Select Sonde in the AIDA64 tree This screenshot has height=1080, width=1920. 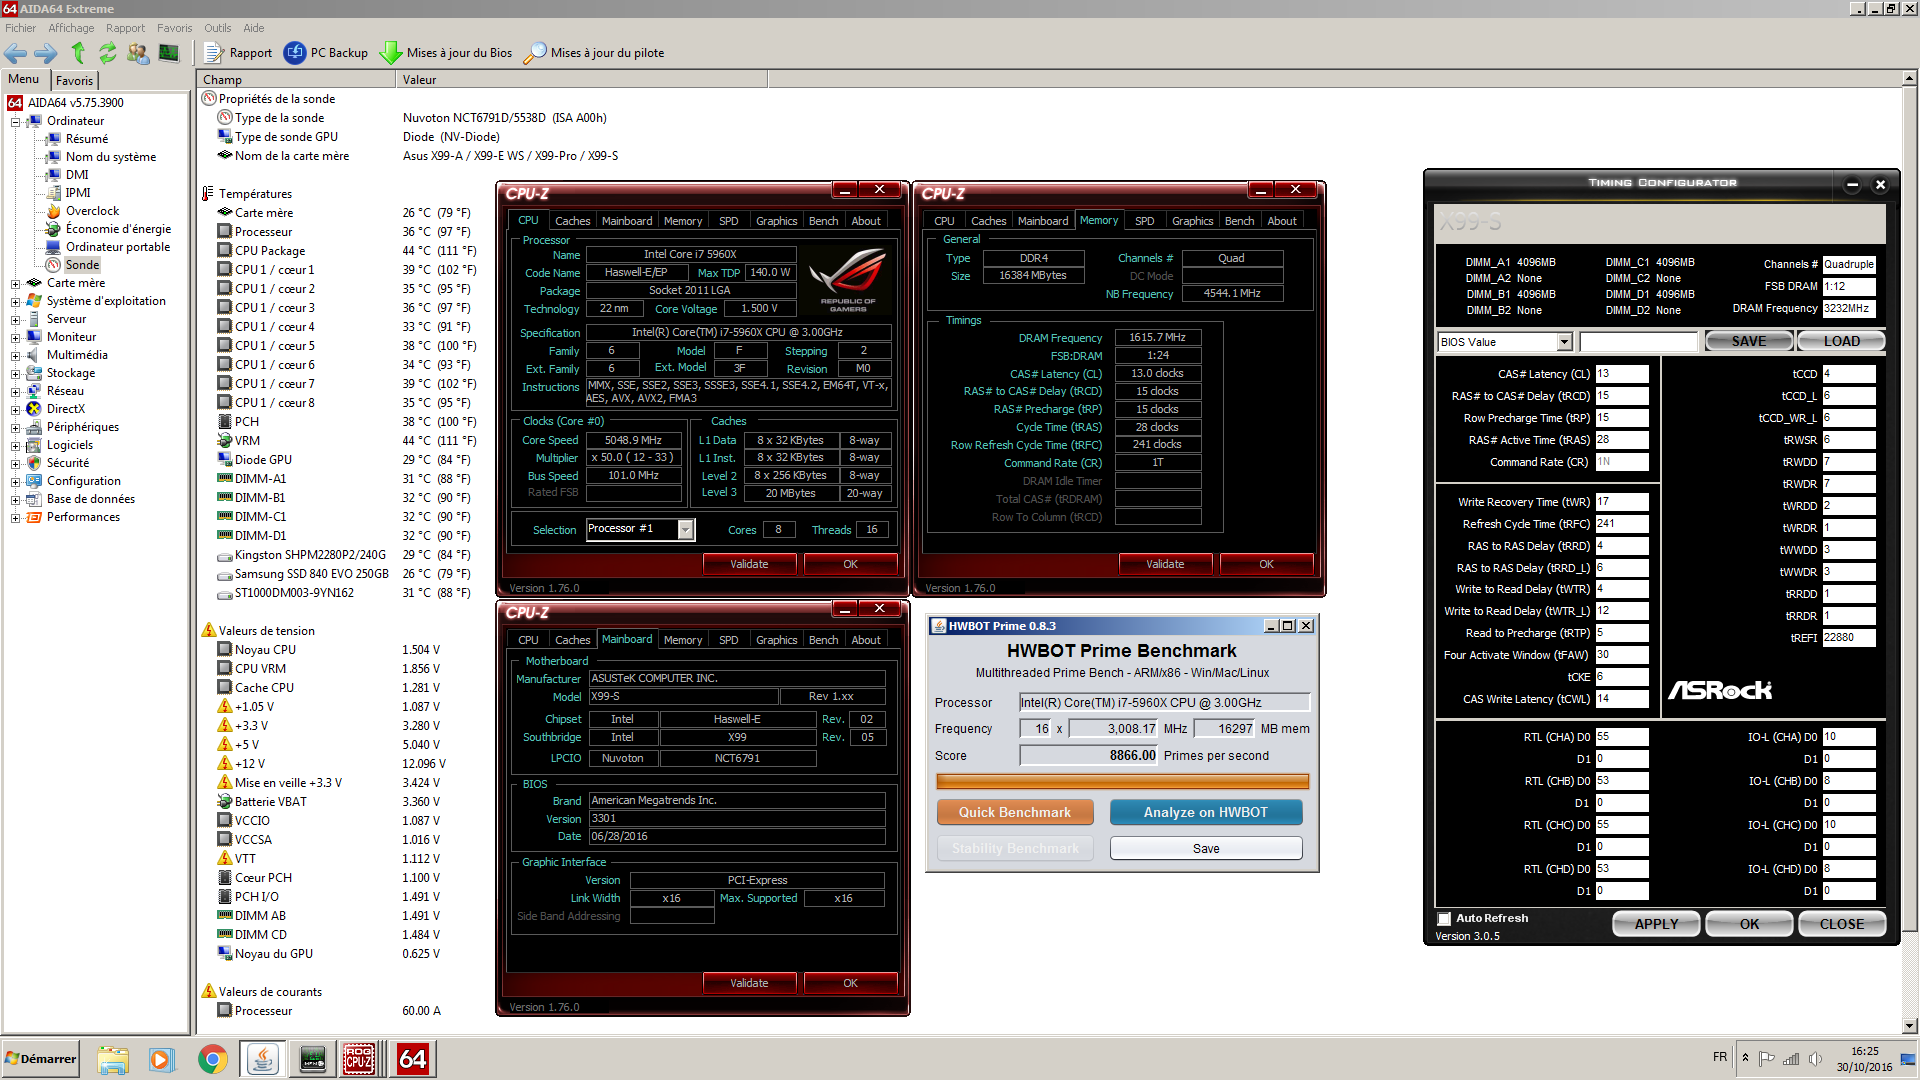(x=82, y=265)
